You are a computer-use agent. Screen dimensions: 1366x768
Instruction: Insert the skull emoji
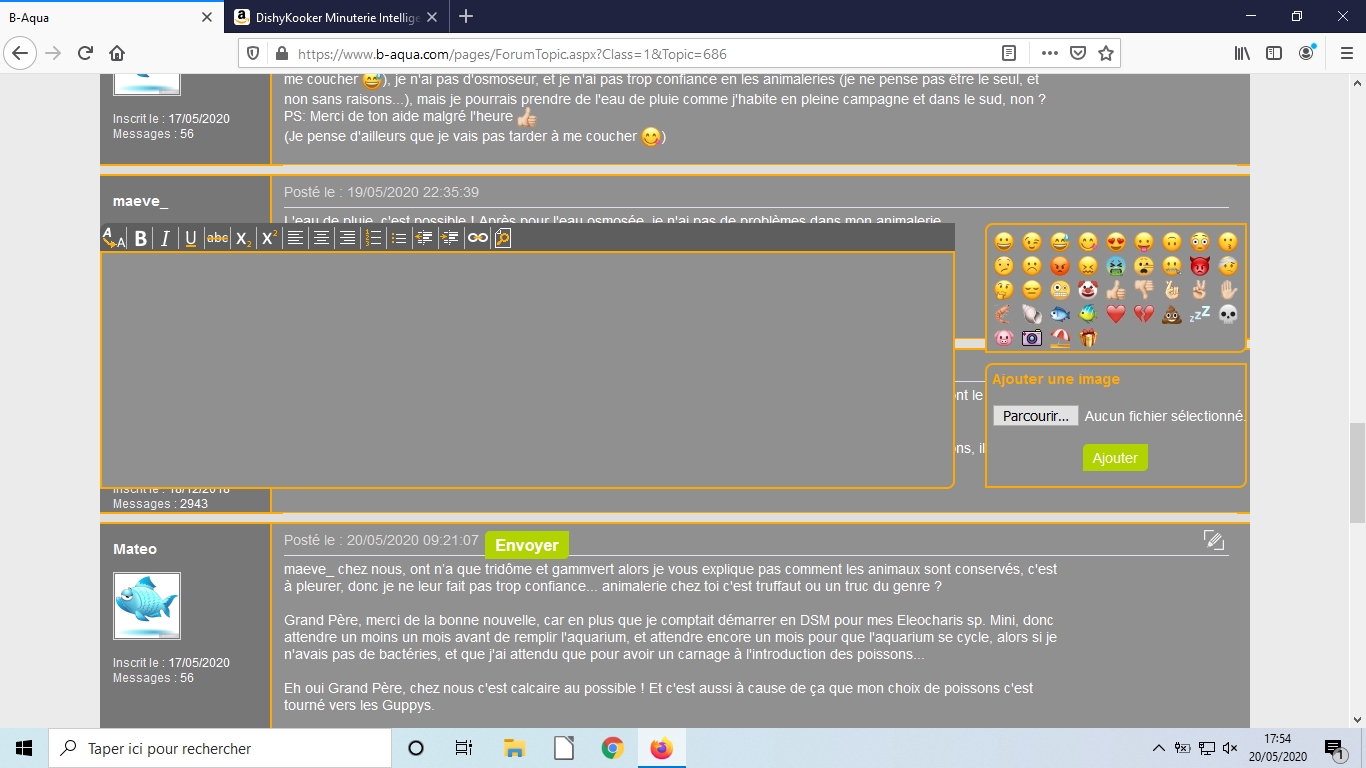tap(1228, 314)
